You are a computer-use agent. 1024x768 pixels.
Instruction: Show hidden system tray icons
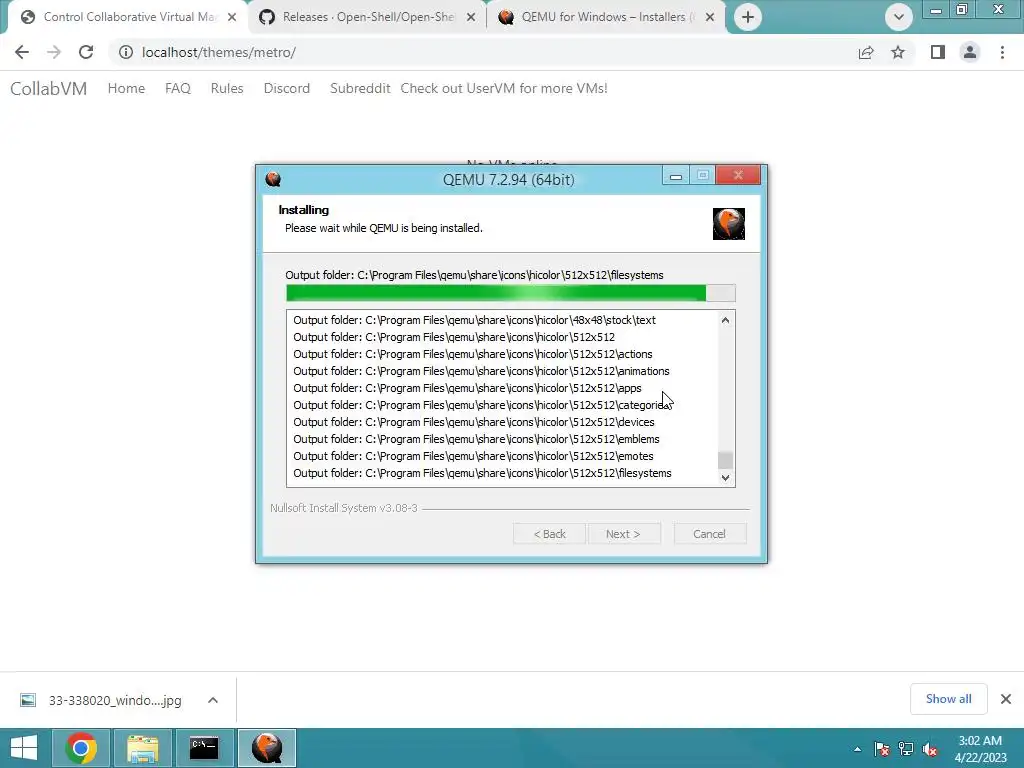coord(857,749)
